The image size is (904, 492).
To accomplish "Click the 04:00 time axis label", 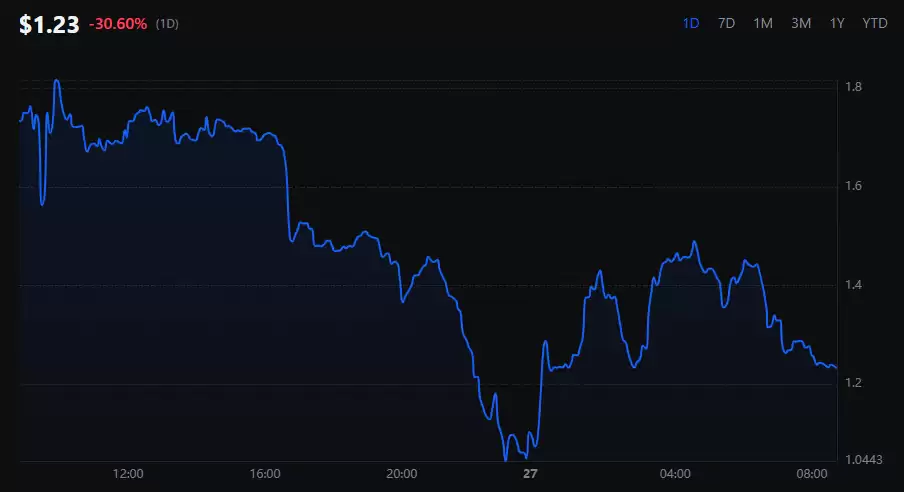I will click(x=675, y=474).
